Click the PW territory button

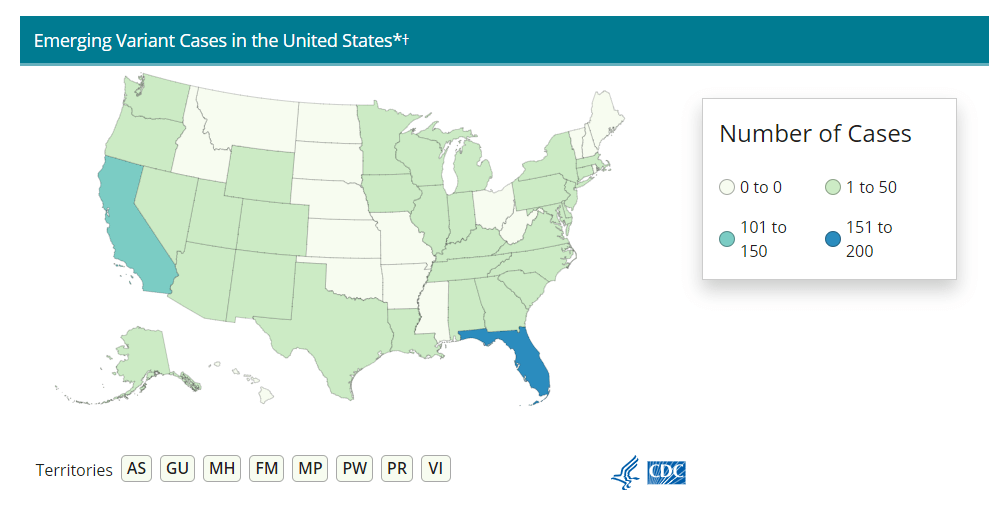(354, 468)
